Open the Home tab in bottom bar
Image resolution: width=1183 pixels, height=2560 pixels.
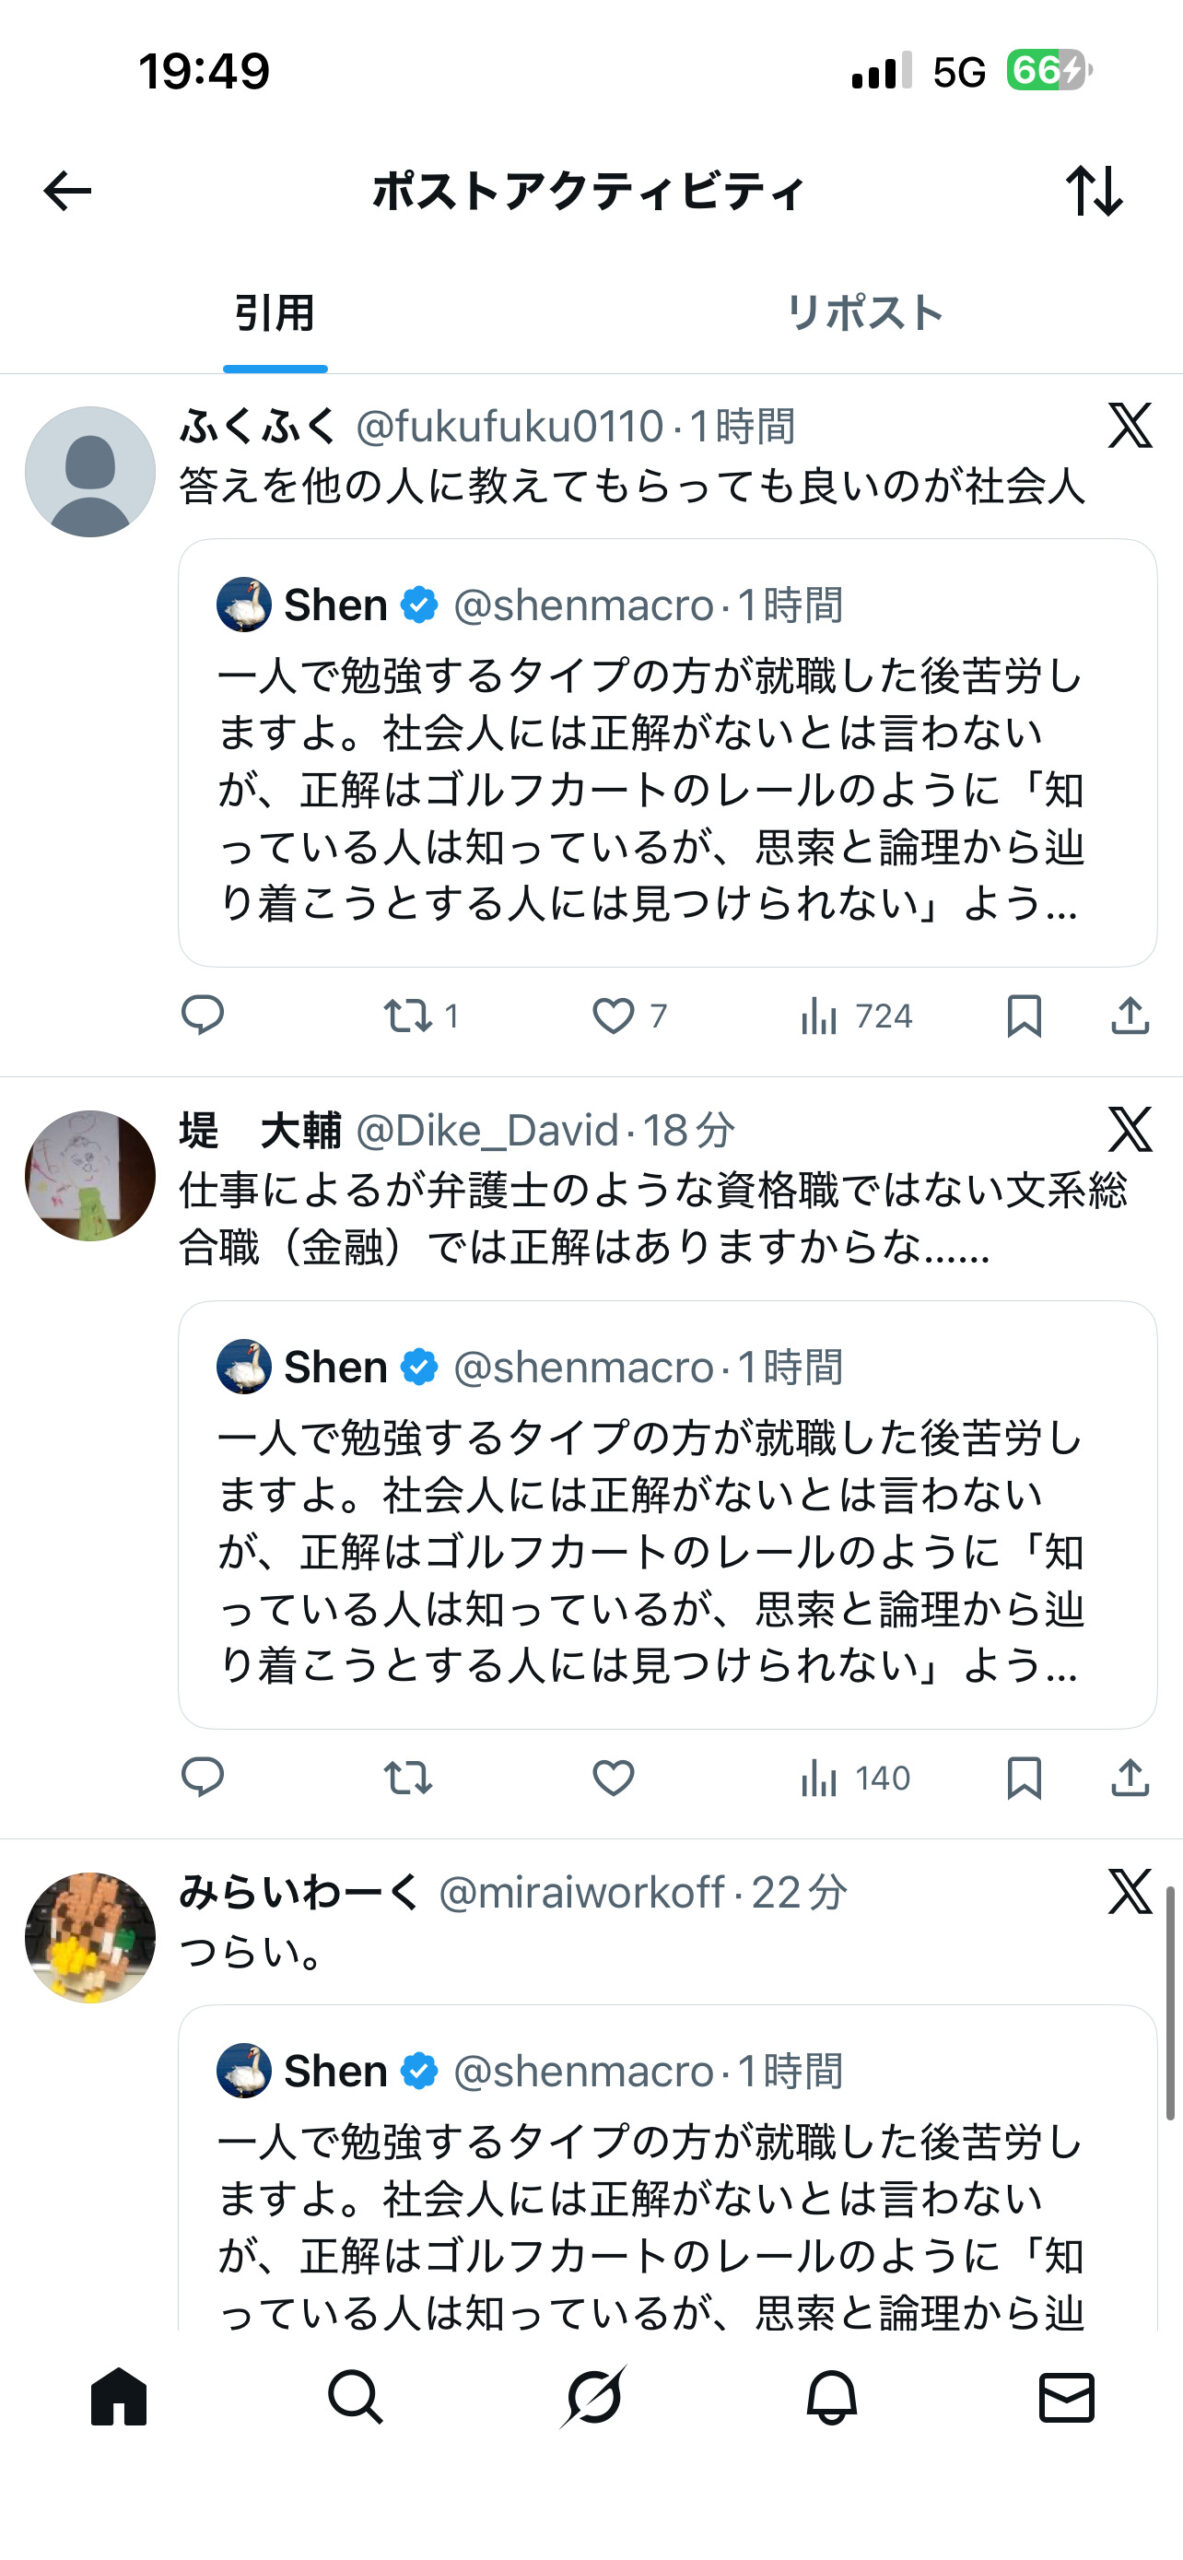tap(119, 2396)
